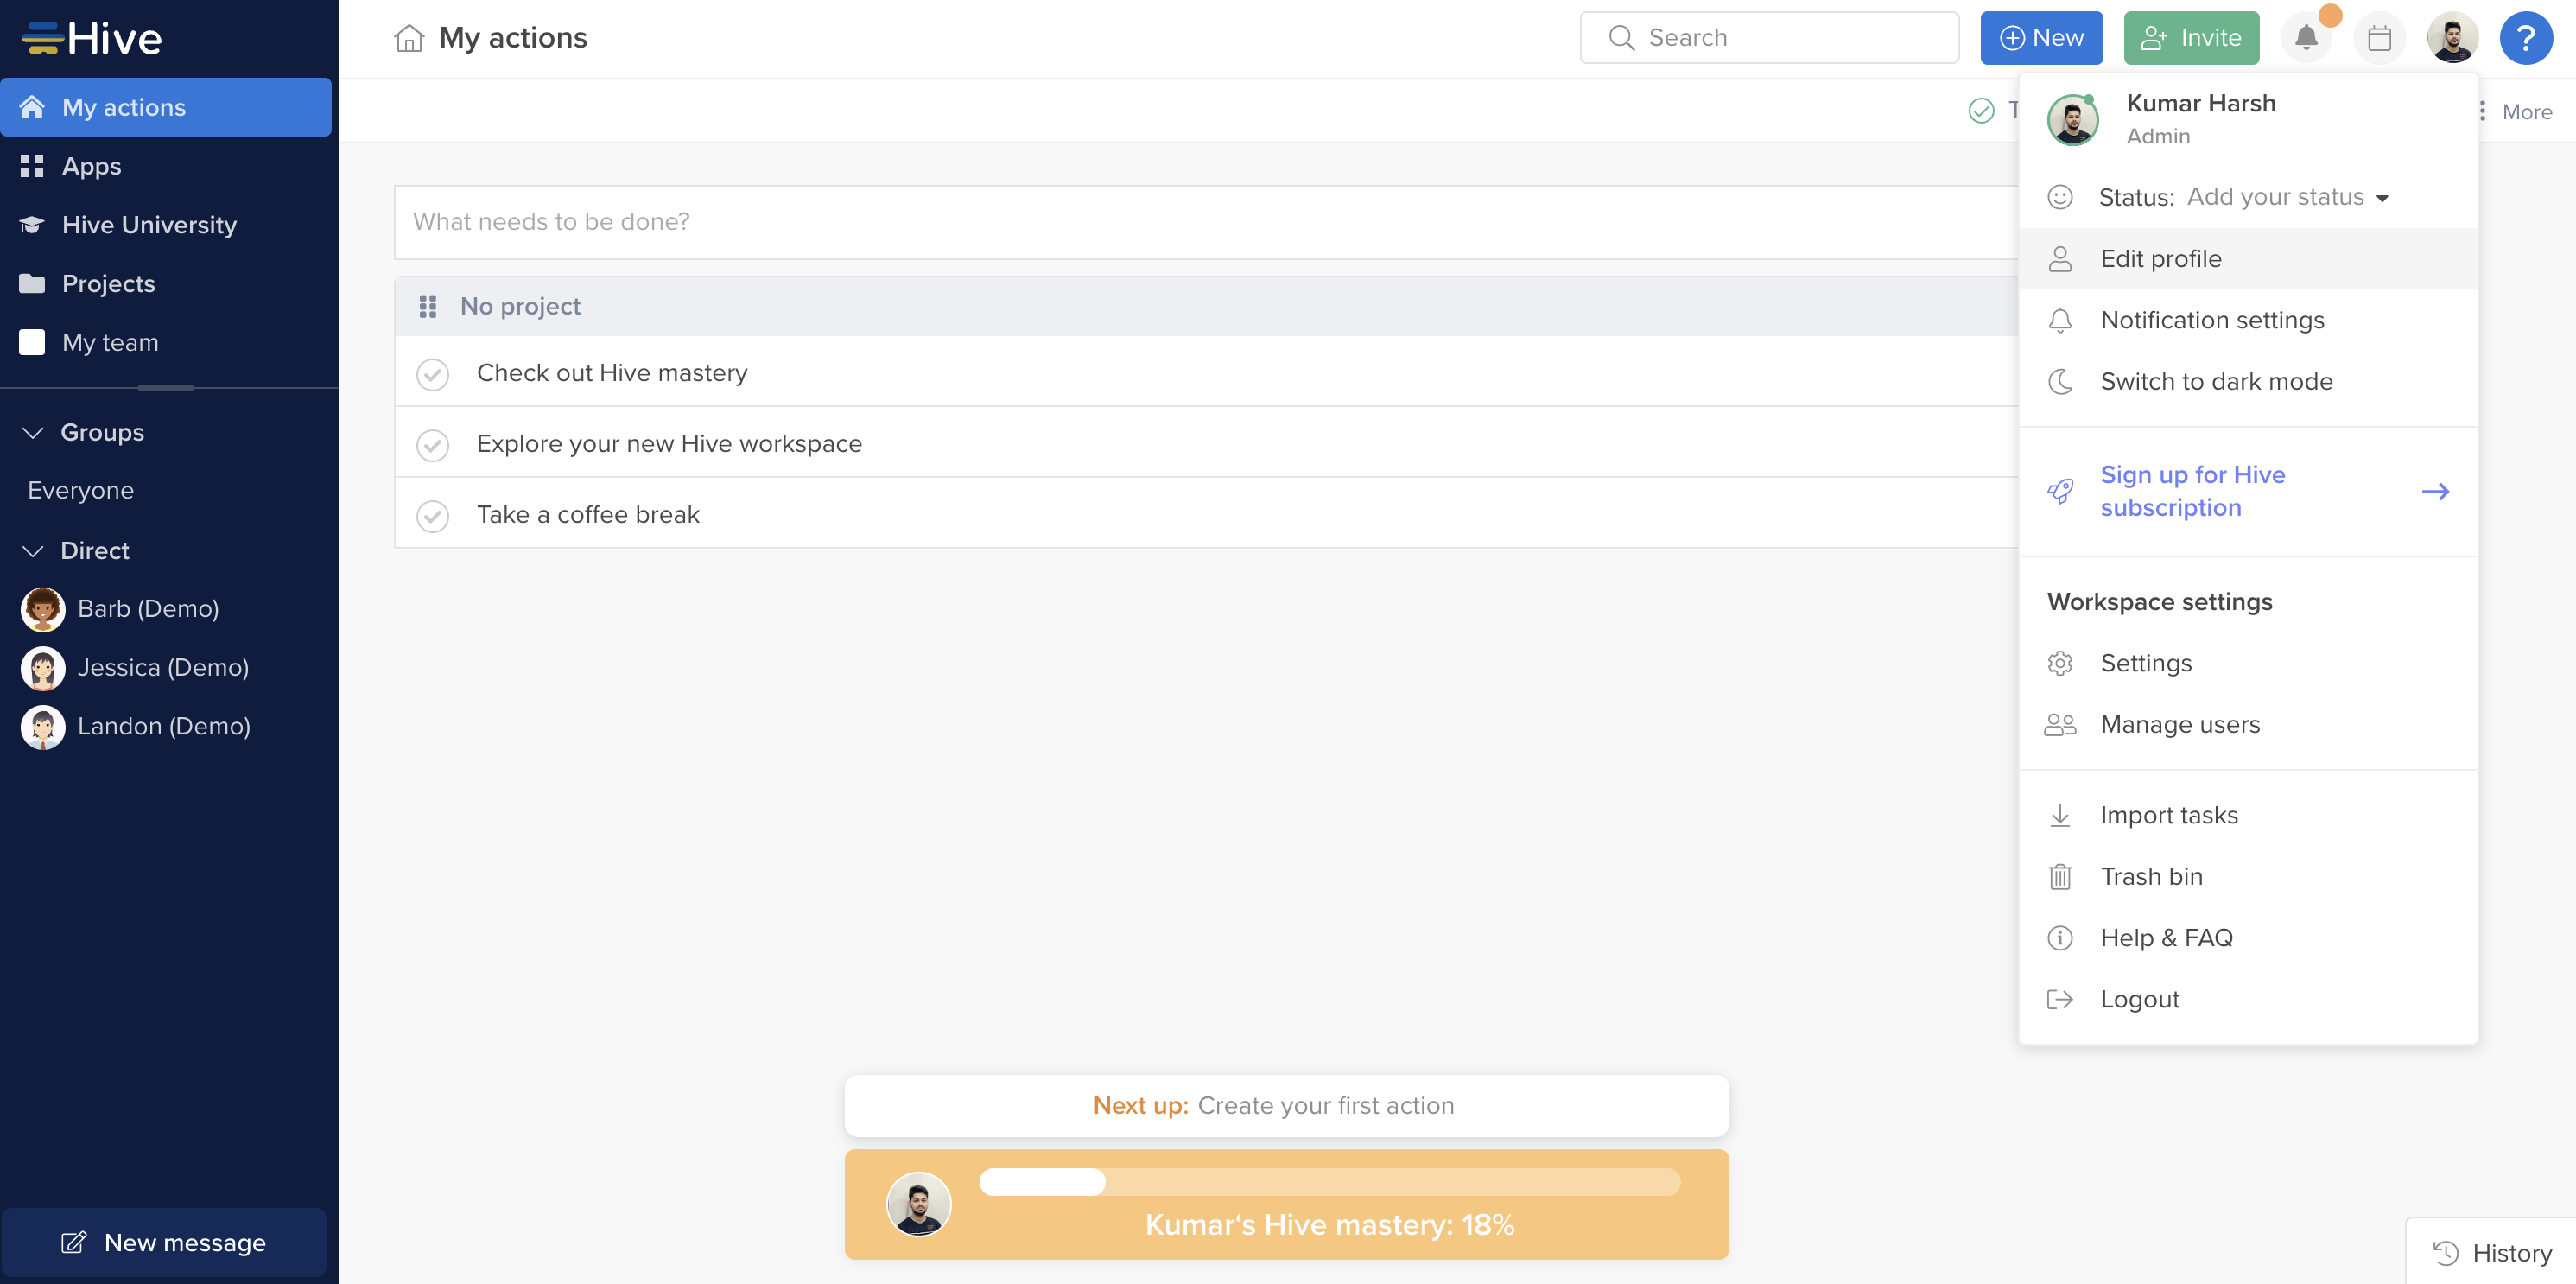Open Notification settings
The width and height of the screenshot is (2576, 1284).
pos(2248,320)
